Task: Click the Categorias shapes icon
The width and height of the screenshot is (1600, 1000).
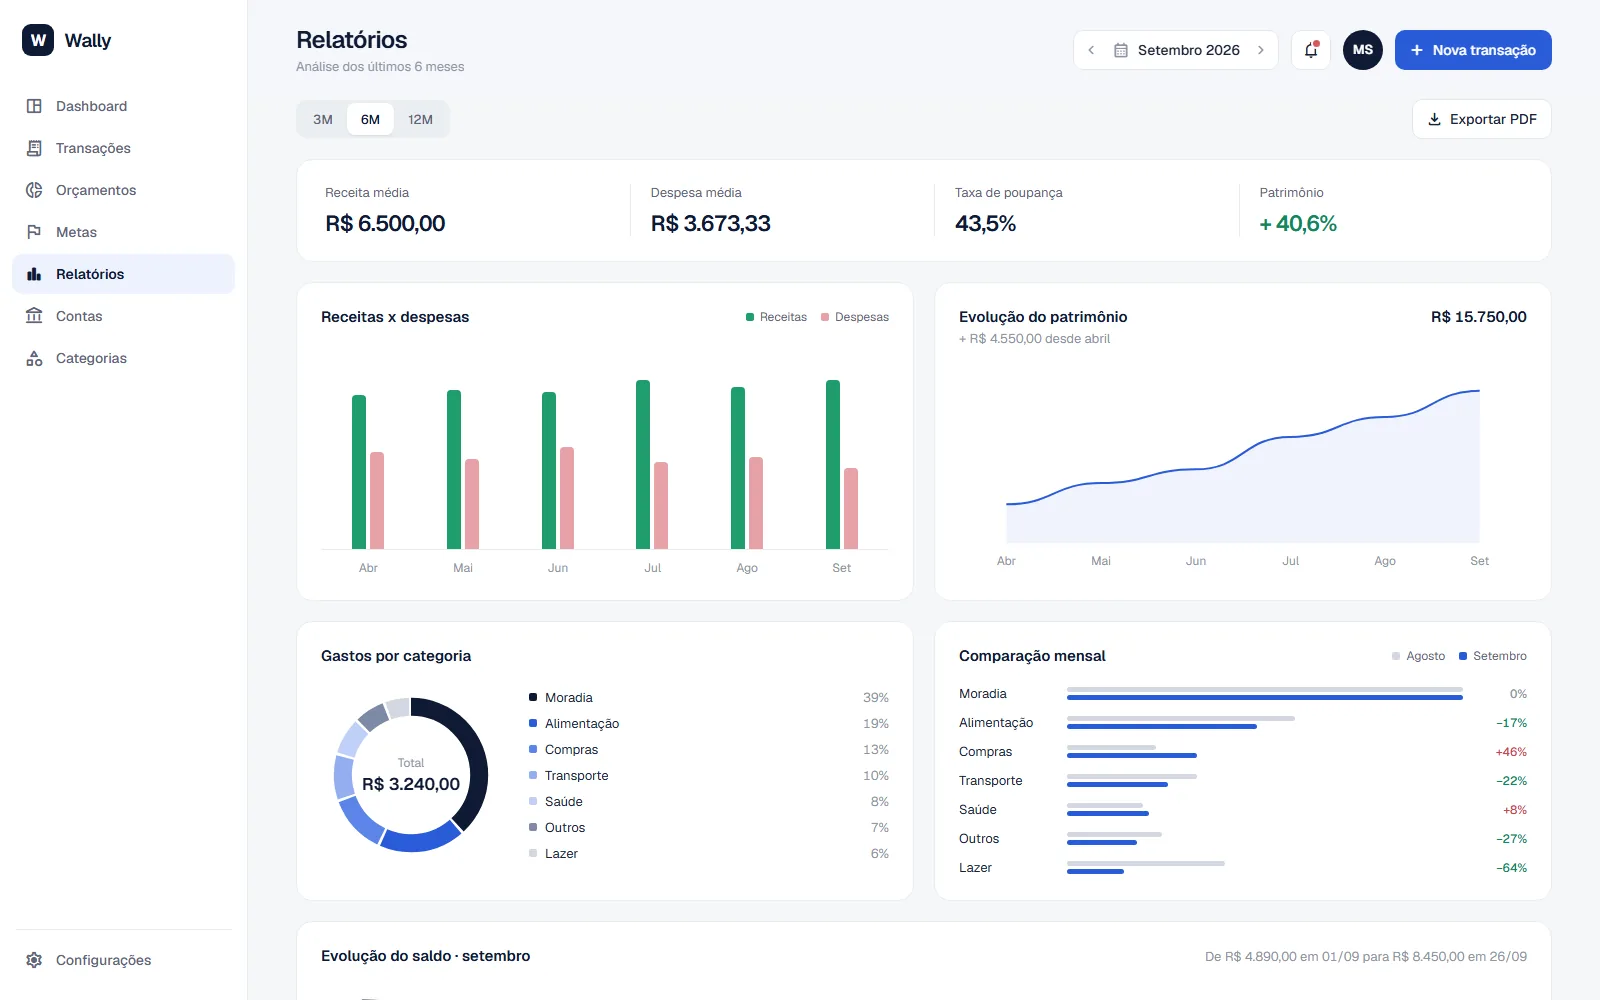Action: point(34,358)
